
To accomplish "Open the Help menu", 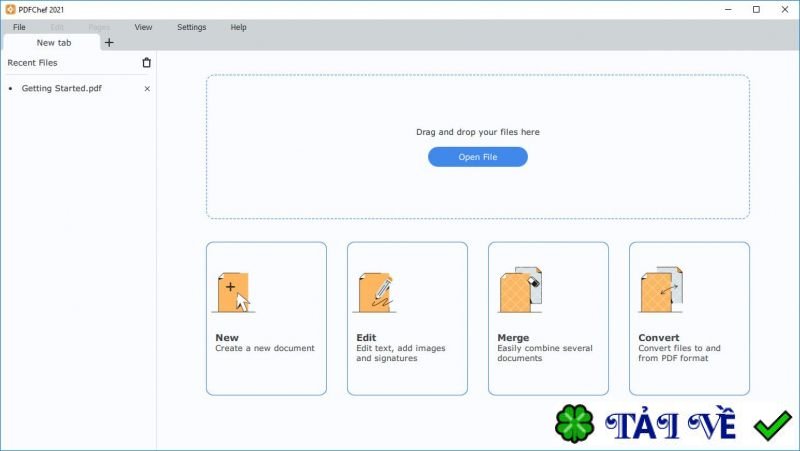I will pos(238,27).
